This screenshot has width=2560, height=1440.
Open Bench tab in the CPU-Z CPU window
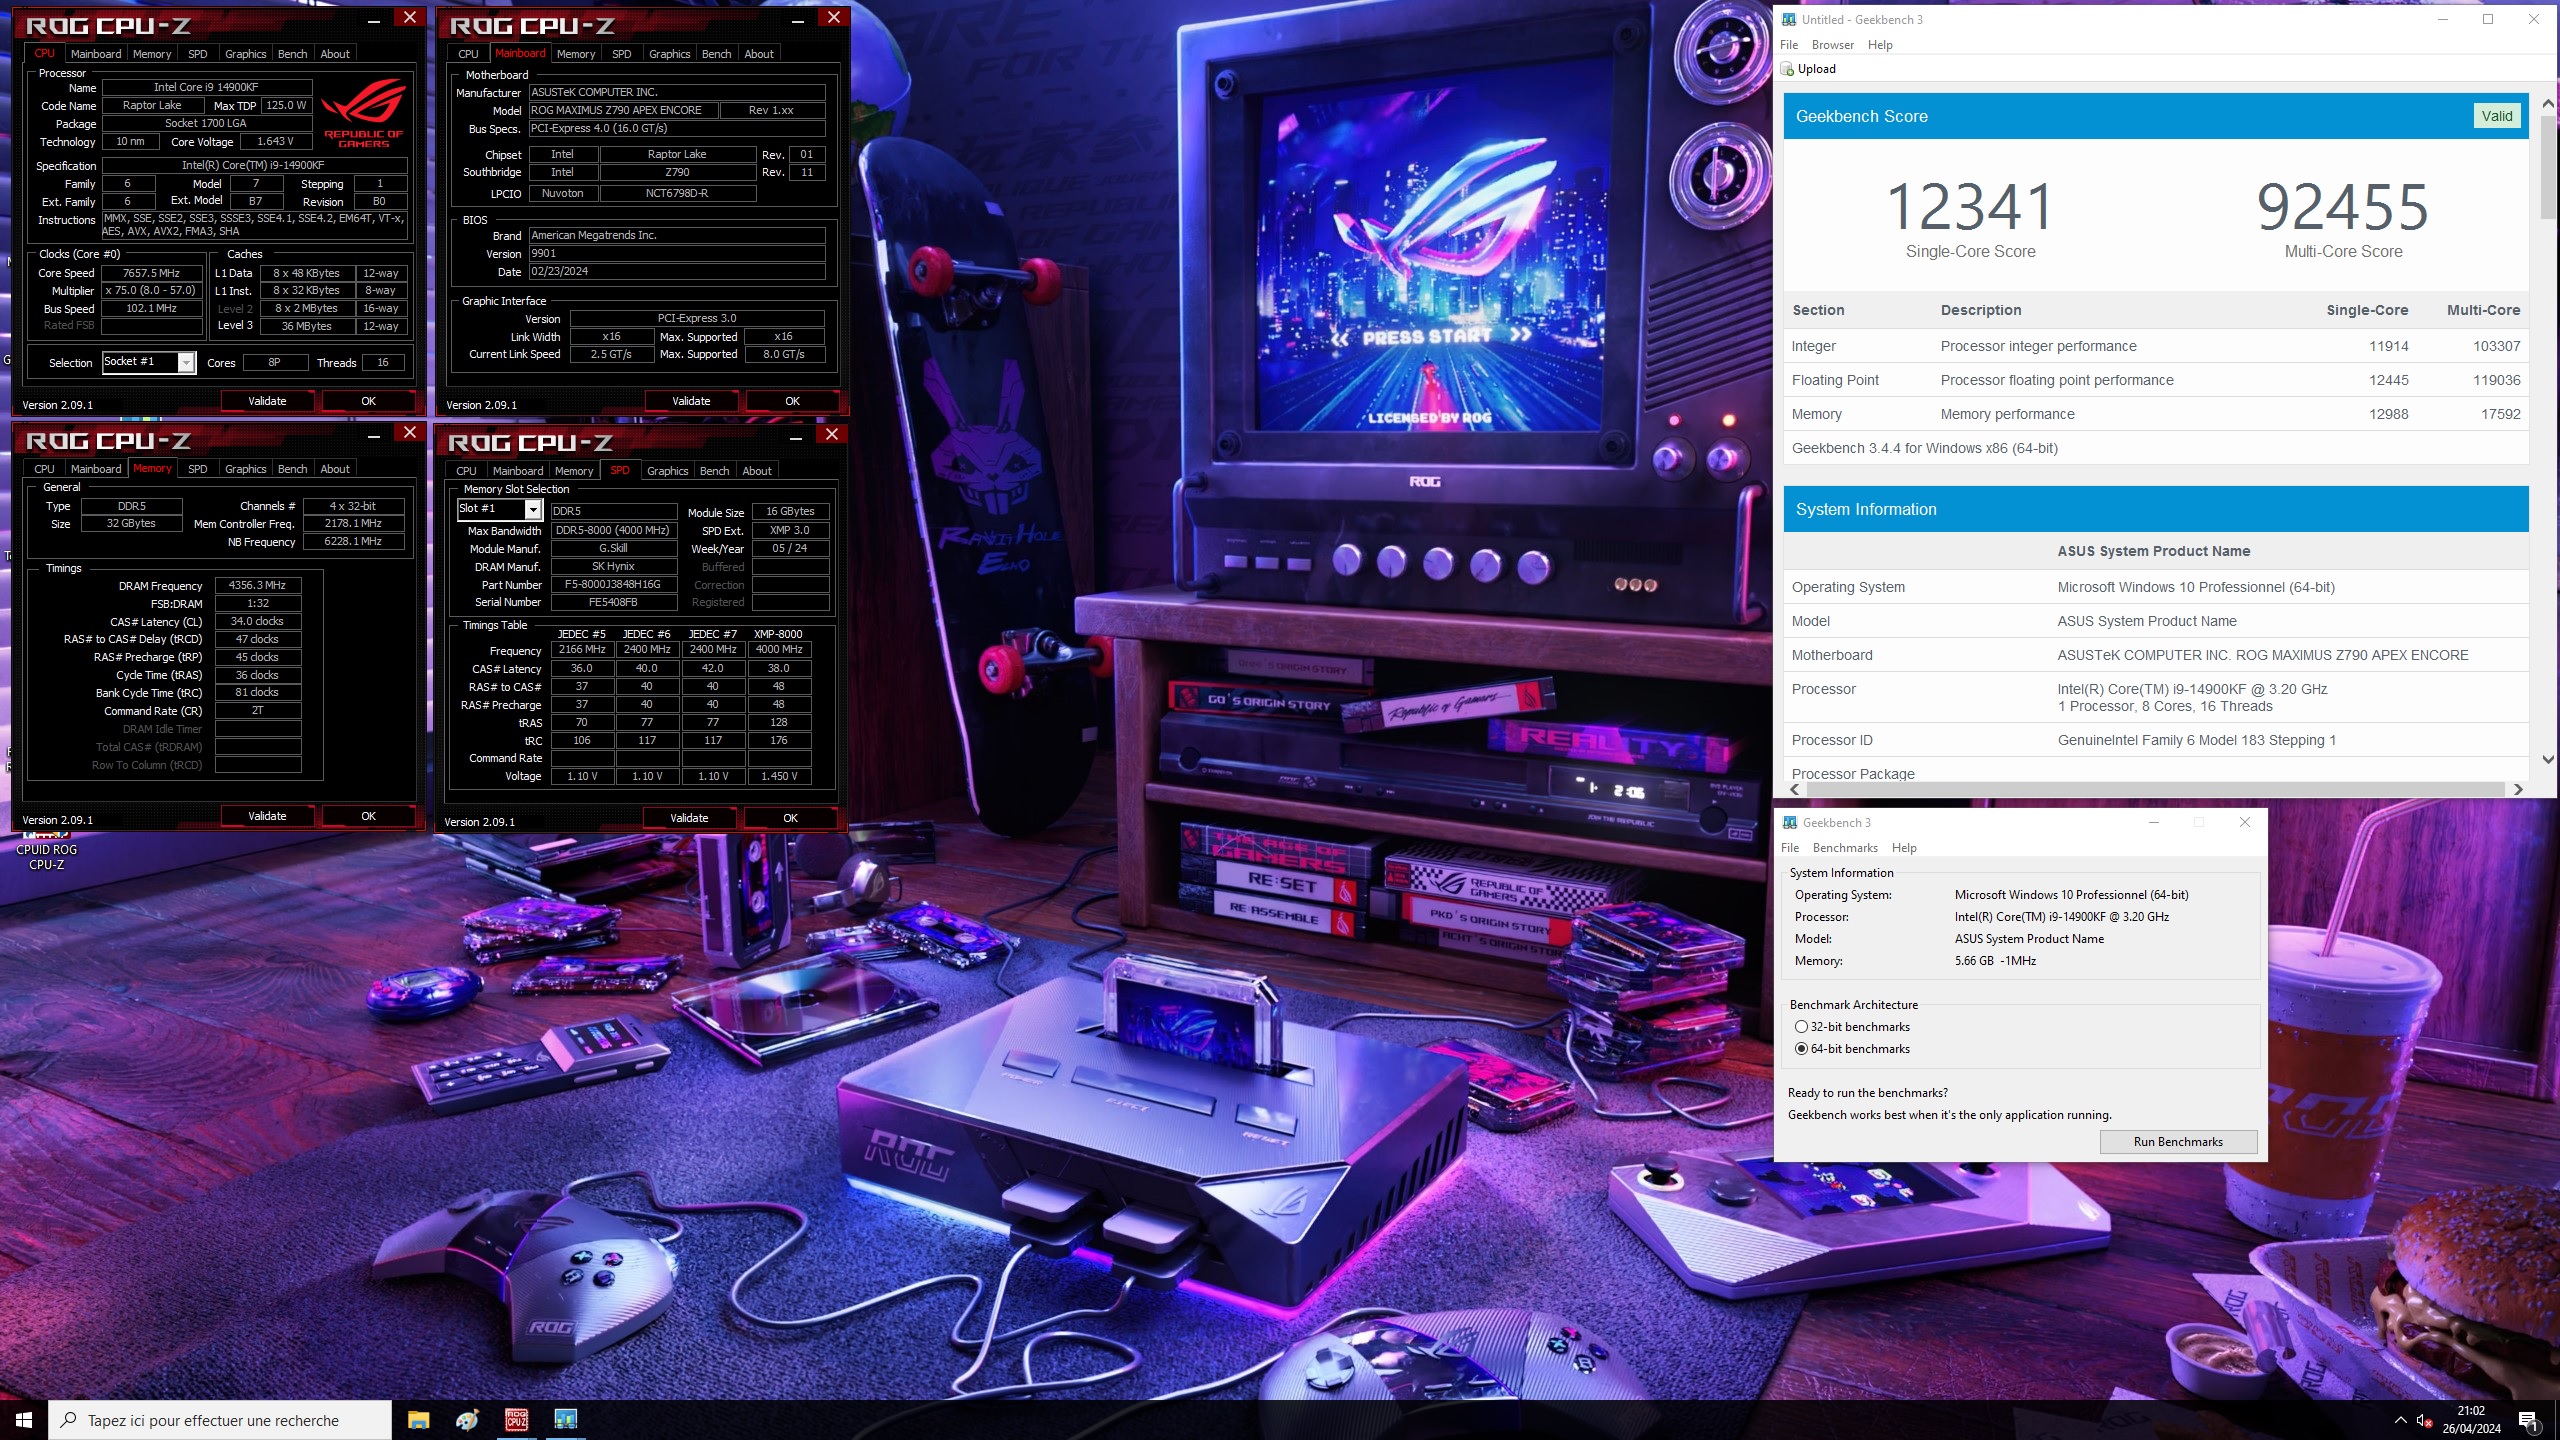pyautogui.click(x=292, y=54)
